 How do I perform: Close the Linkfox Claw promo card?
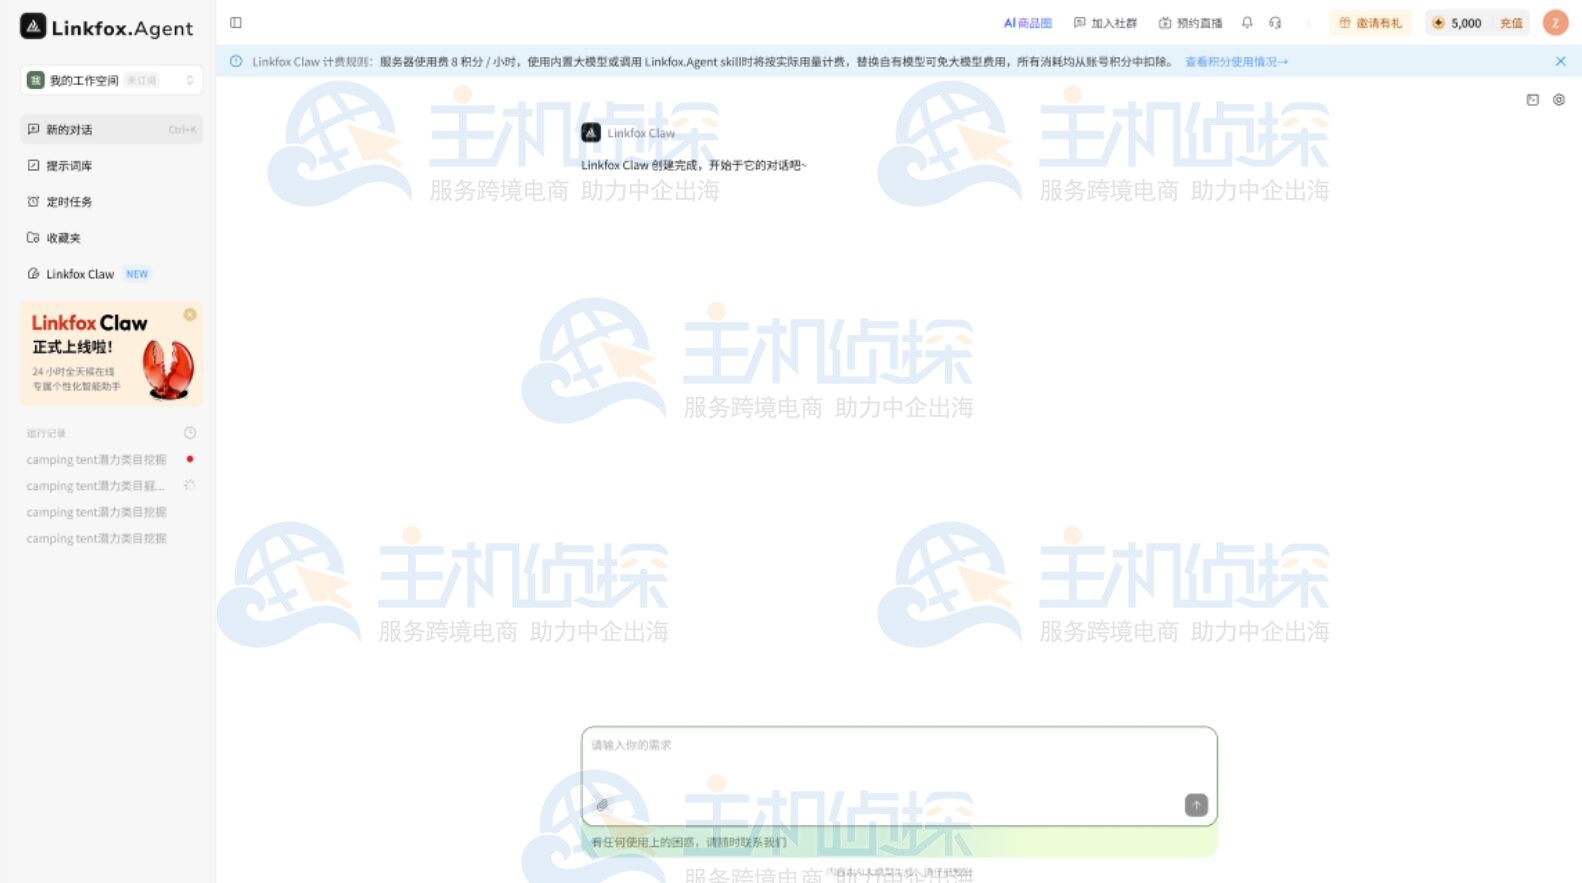pyautogui.click(x=190, y=315)
